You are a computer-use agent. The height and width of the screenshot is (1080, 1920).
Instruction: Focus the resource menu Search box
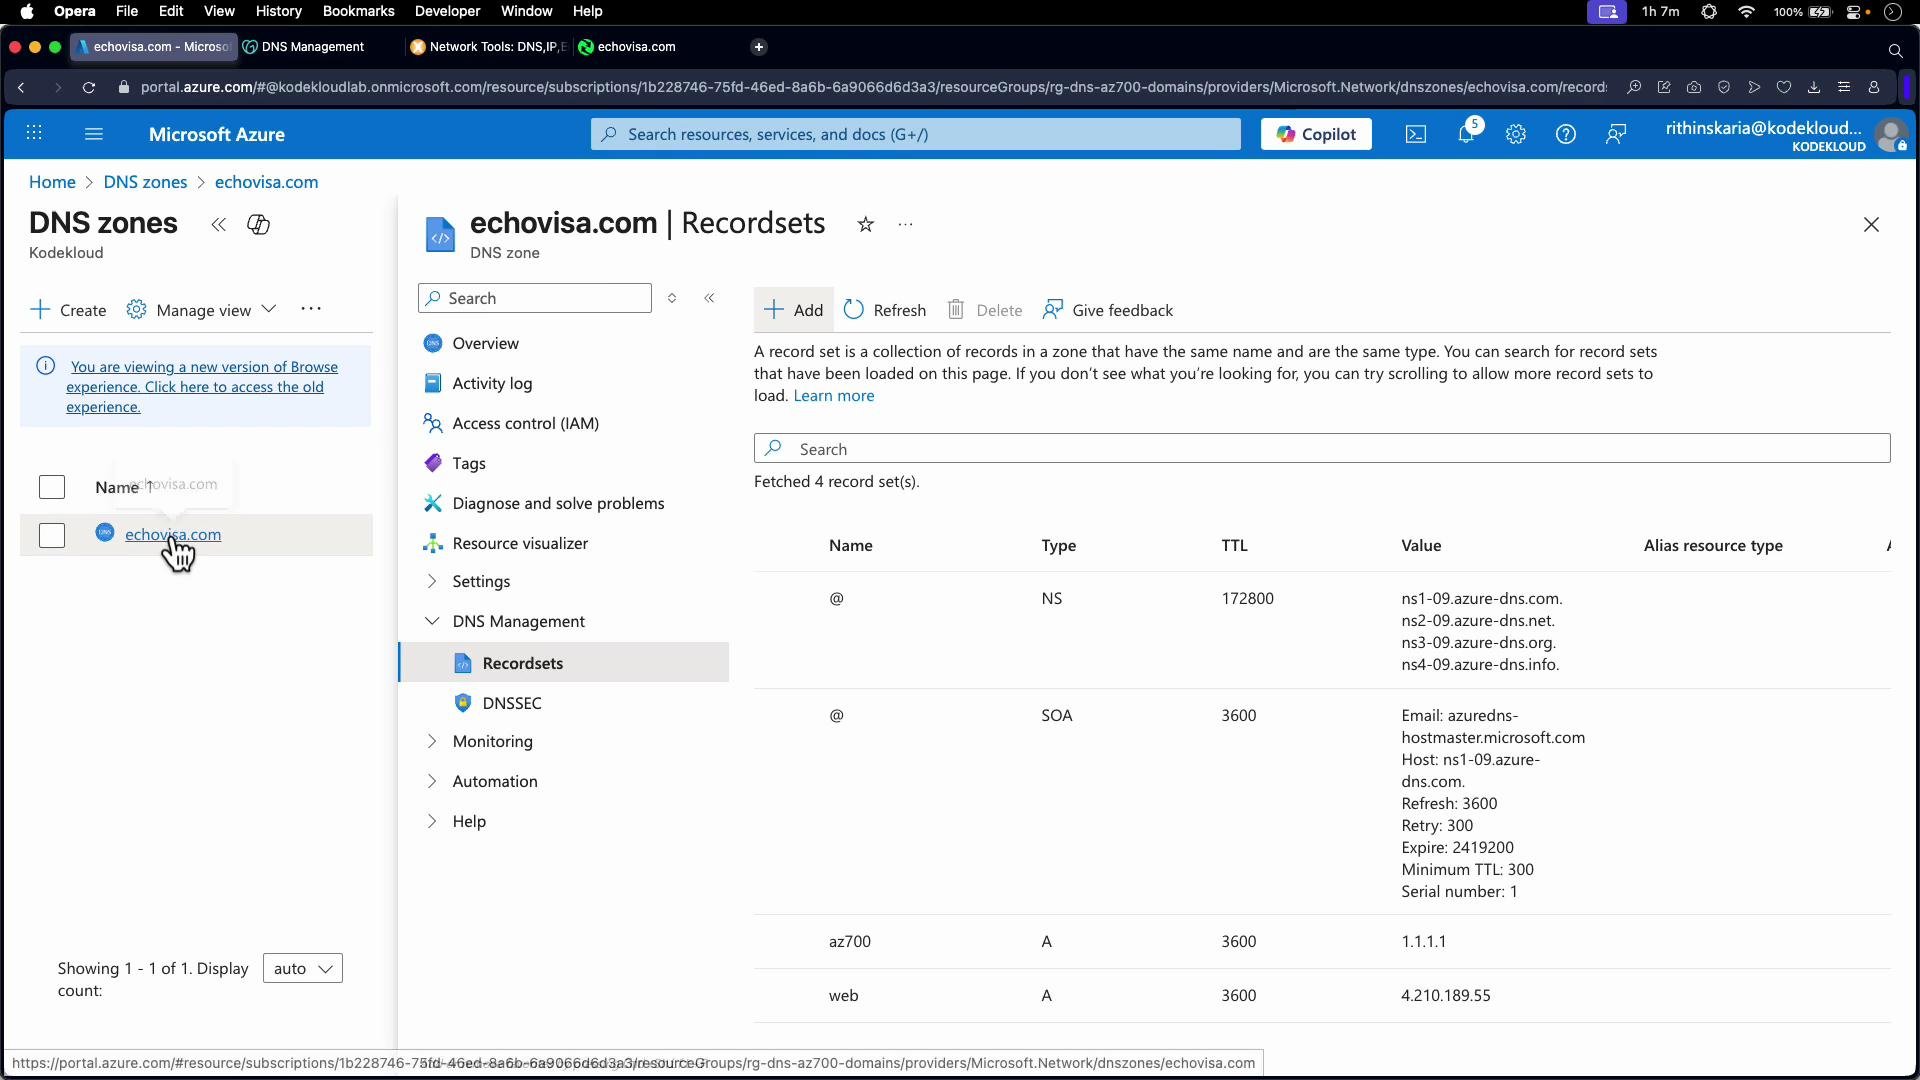tap(535, 298)
